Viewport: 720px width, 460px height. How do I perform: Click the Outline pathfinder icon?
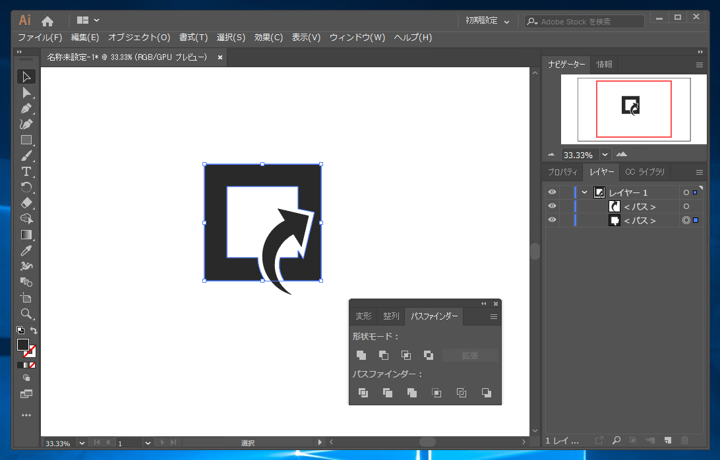point(461,393)
